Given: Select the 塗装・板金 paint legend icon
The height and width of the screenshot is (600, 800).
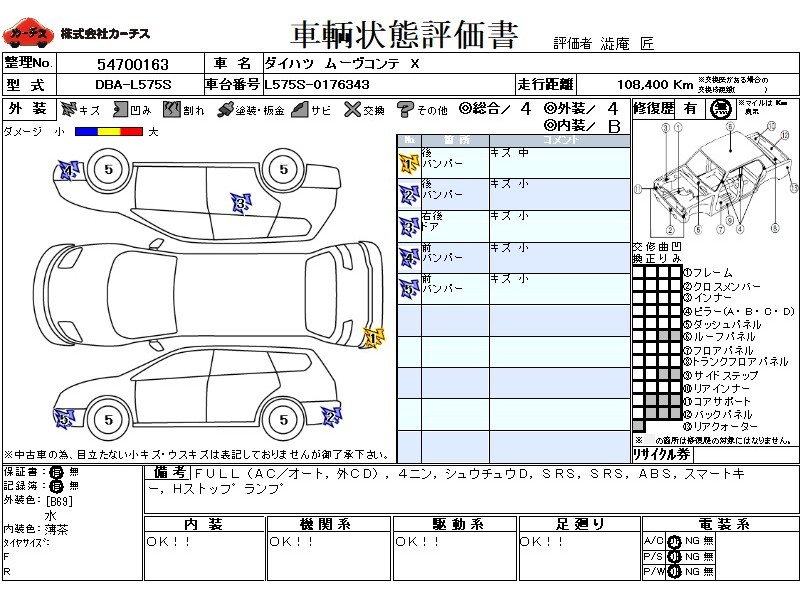Looking at the screenshot, I should (224, 110).
